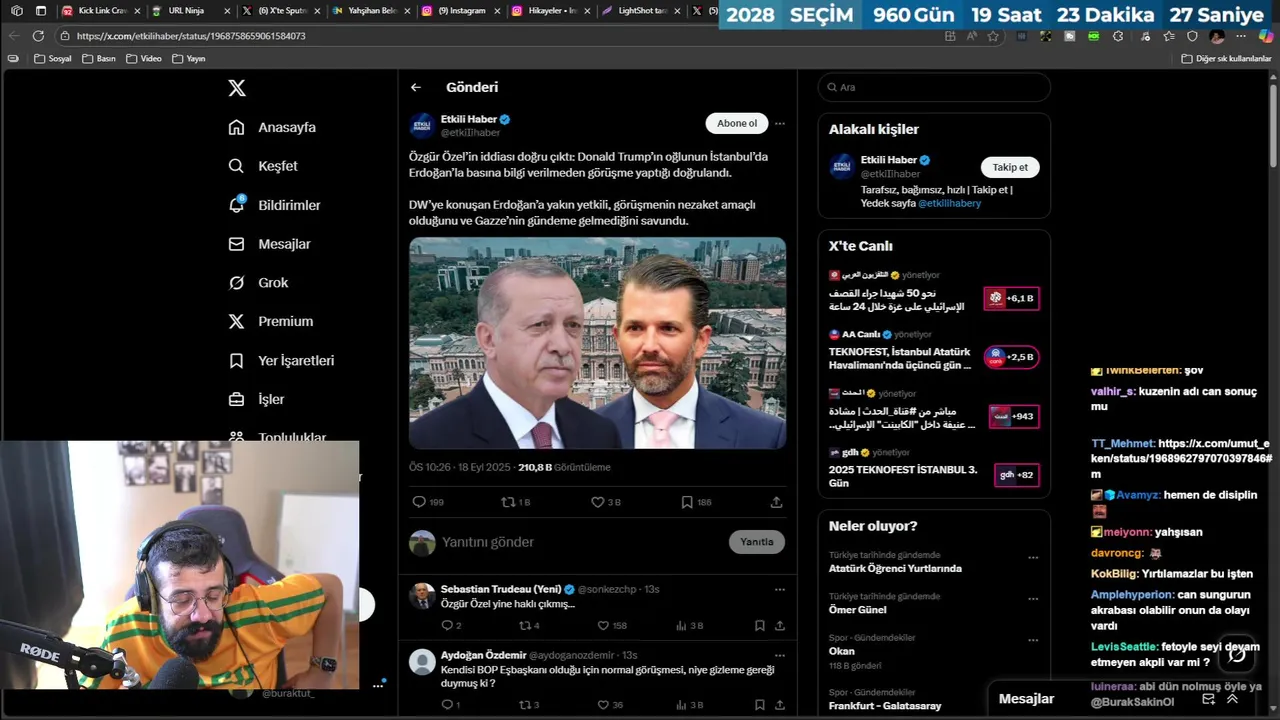Follow Etkili Haber with Takip et
This screenshot has width=1280, height=720.
[x=1010, y=167]
